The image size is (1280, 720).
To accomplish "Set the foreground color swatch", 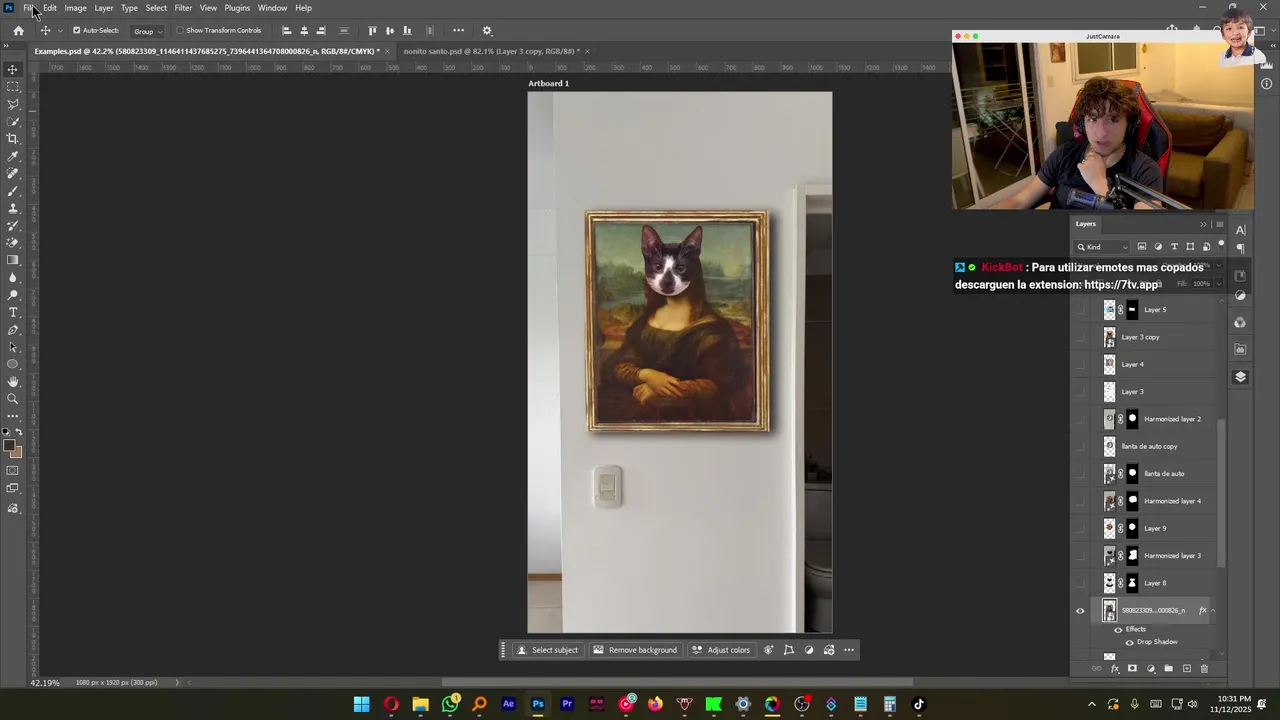I will 9,446.
